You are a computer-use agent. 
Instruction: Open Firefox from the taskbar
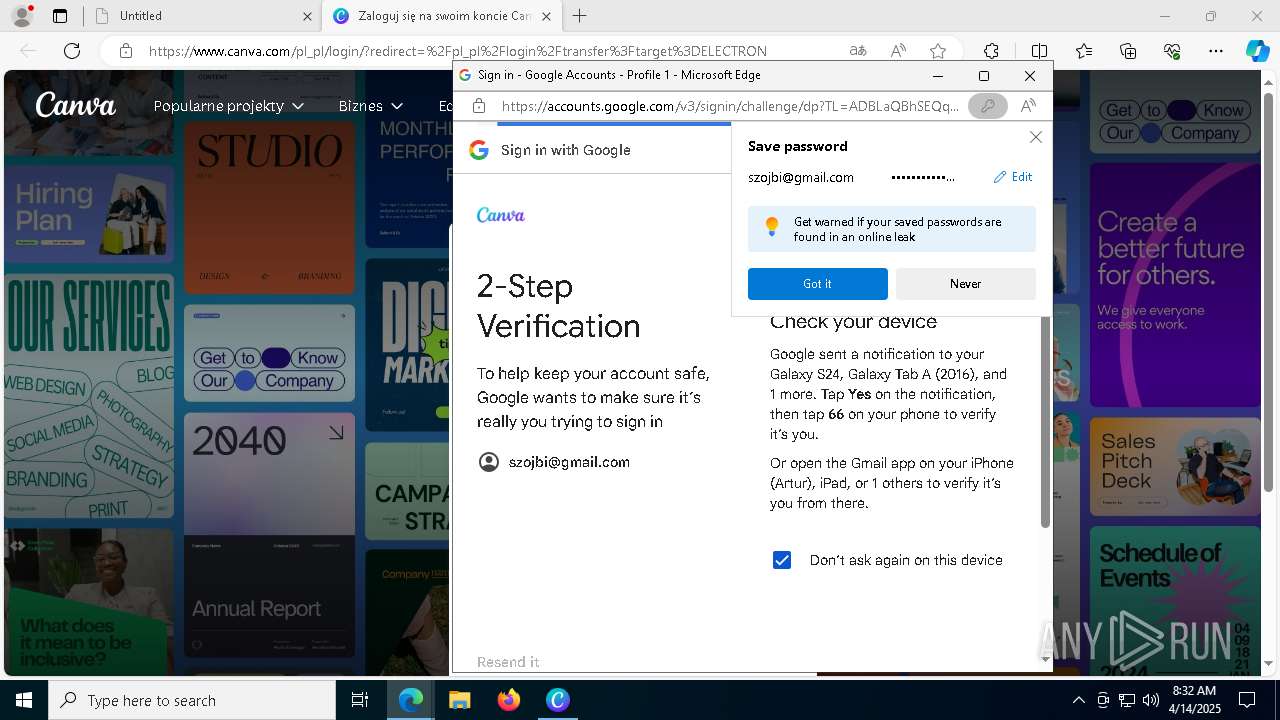pos(509,700)
